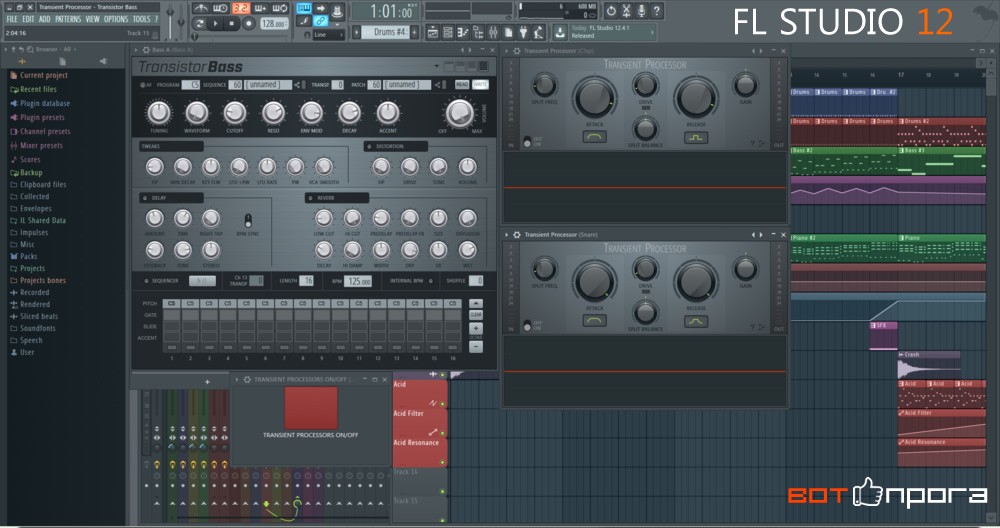Image resolution: width=1000 pixels, height=528 pixels.
Task: Click the scissors one-click audio icon
Action: (x=626, y=10)
